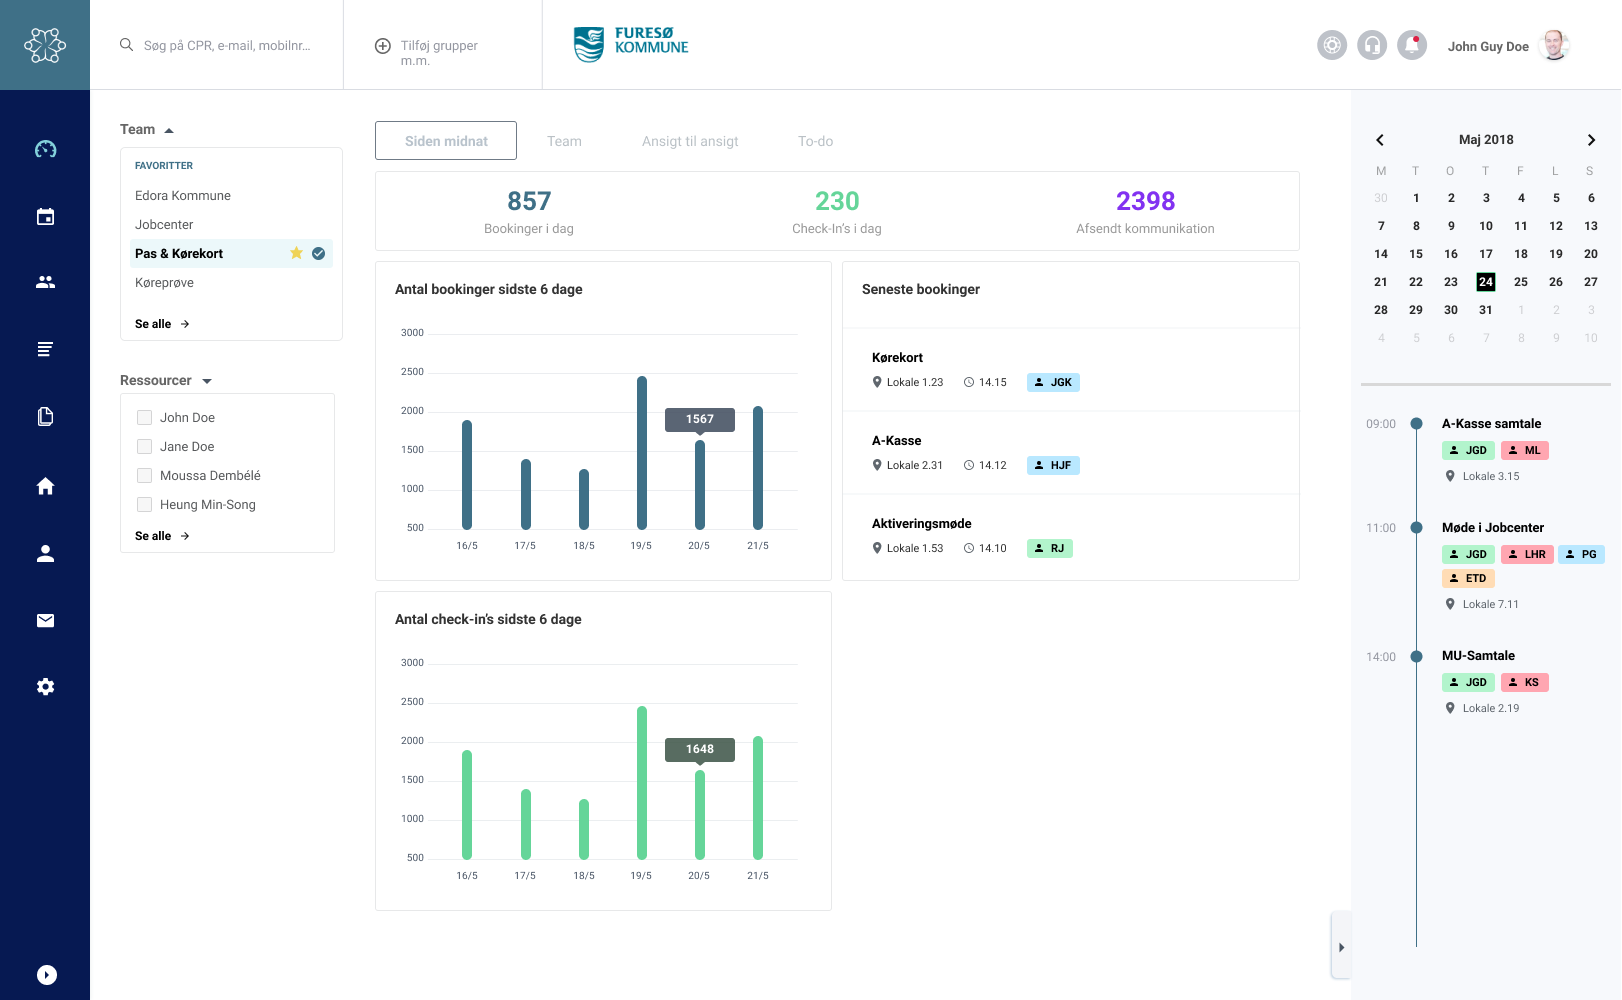Check the Moussa Dembélé resource checkbox

click(145, 476)
